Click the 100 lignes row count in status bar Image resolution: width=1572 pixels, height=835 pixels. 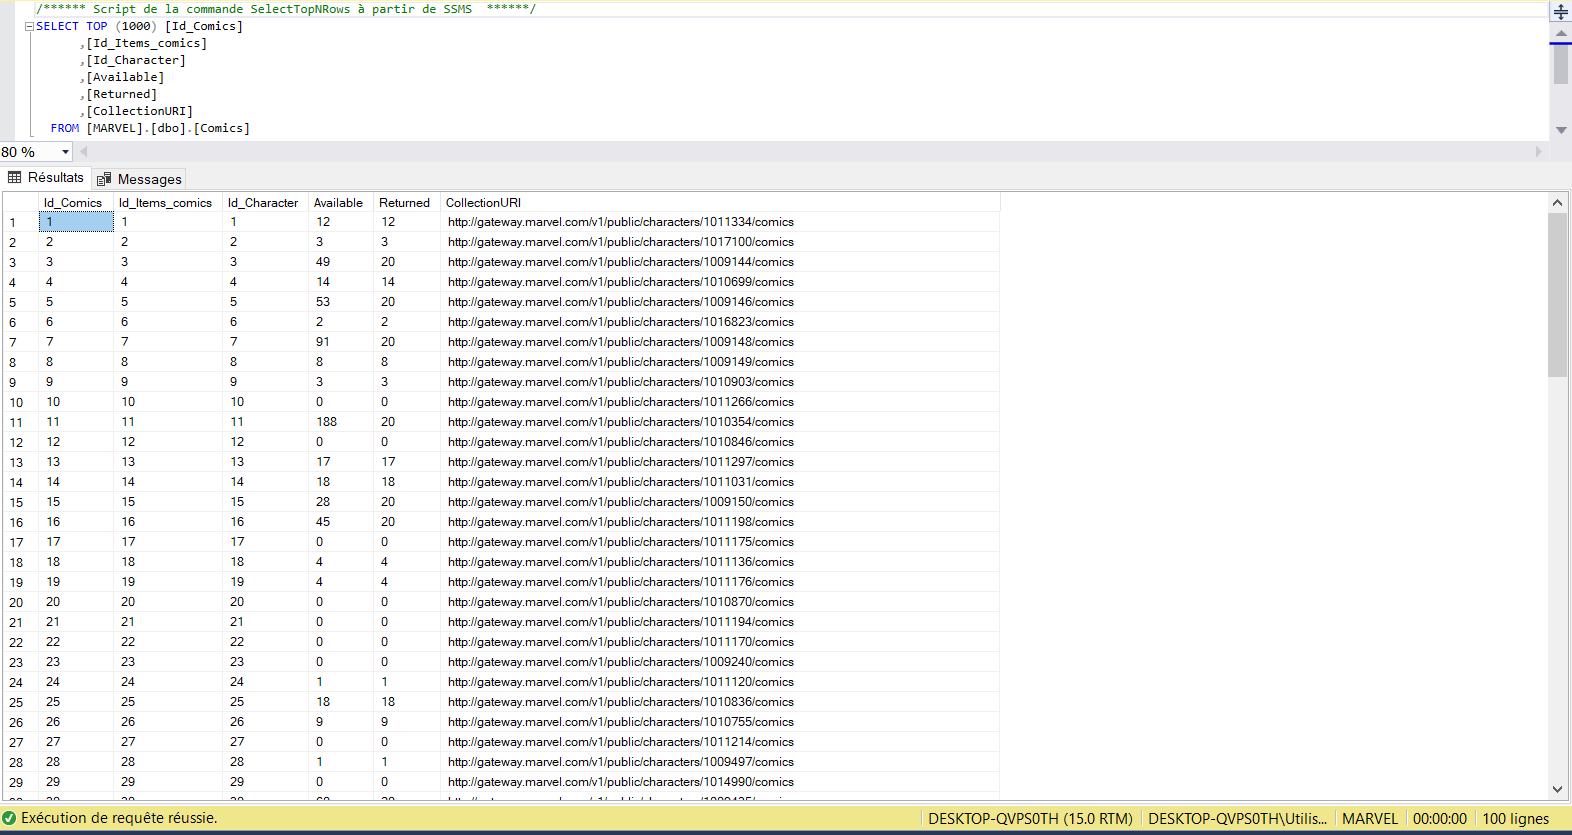(x=1515, y=819)
